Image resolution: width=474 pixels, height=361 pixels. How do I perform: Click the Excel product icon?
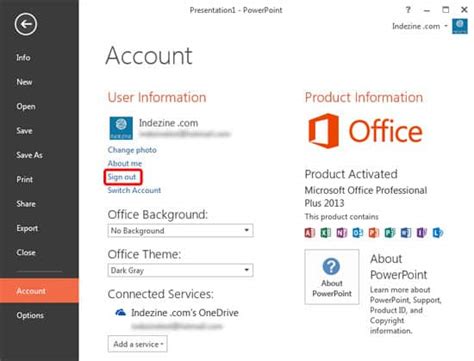(x=326, y=232)
